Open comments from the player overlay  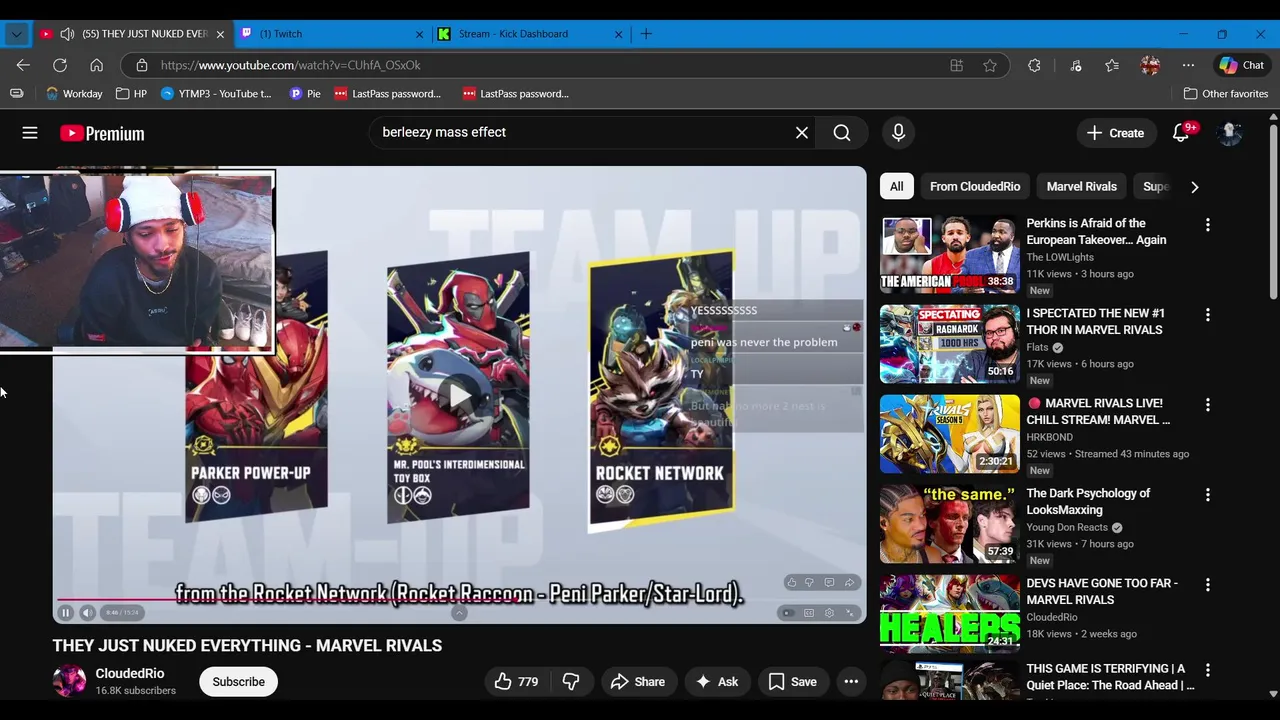click(x=829, y=582)
